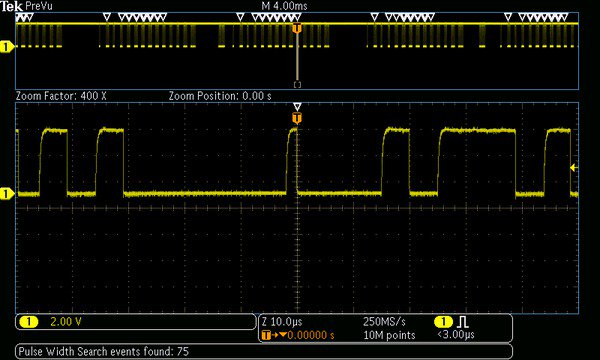This screenshot has width=600, height=360.
Task: Click the orange trigger T marker in zoom window
Action: pyautogui.click(x=297, y=118)
